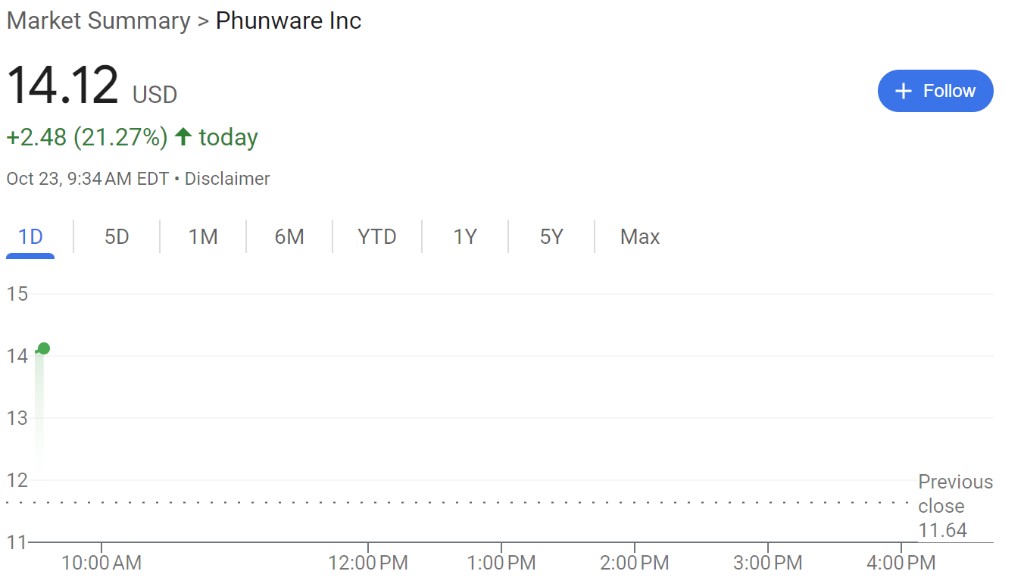1024x584 pixels.
Task: Click the plus icon in Follow
Action: tap(903, 91)
